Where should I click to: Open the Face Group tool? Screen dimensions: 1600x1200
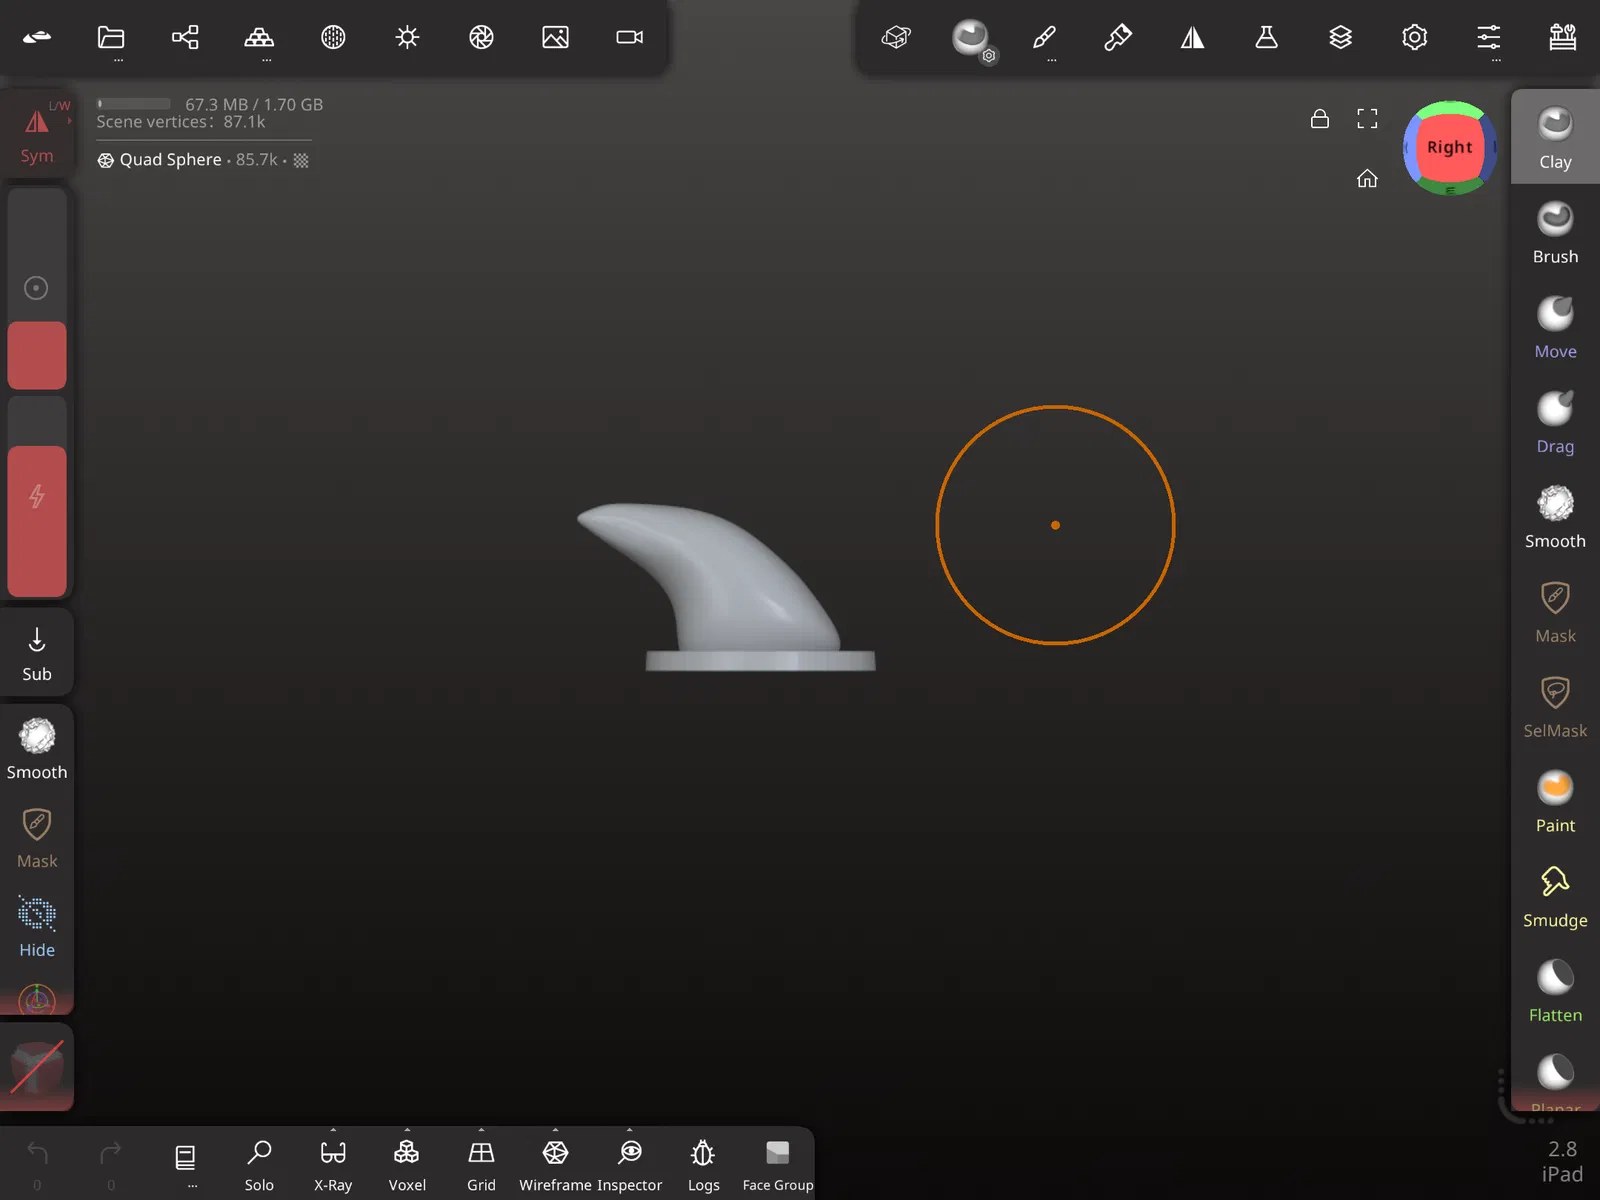777,1166
